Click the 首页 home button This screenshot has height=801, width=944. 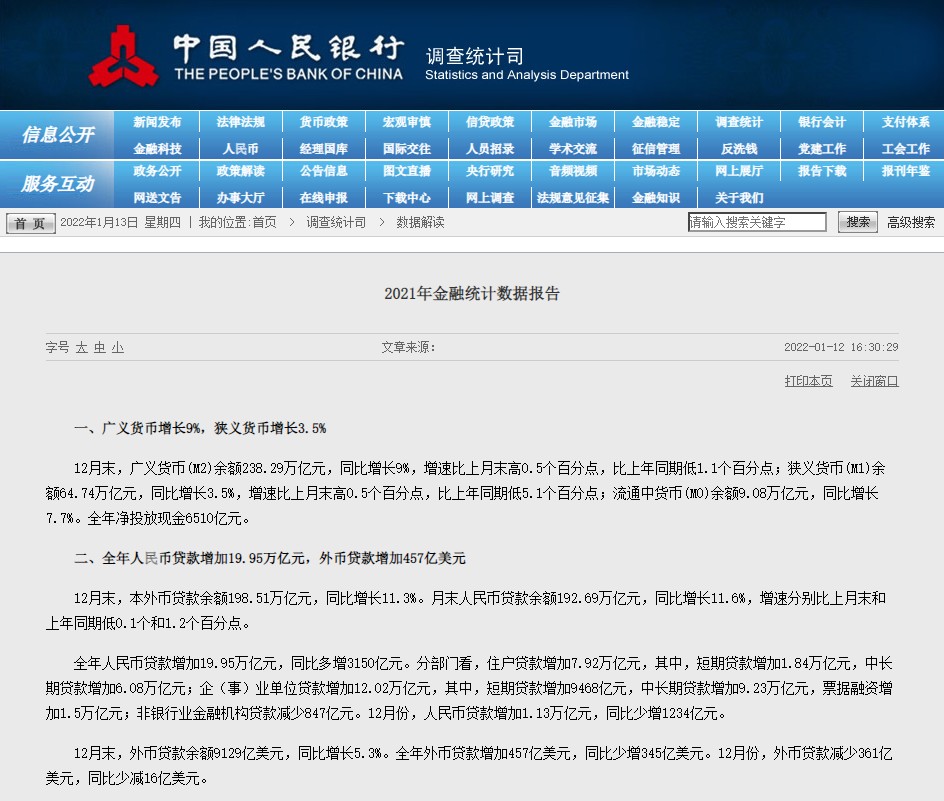click(31, 223)
